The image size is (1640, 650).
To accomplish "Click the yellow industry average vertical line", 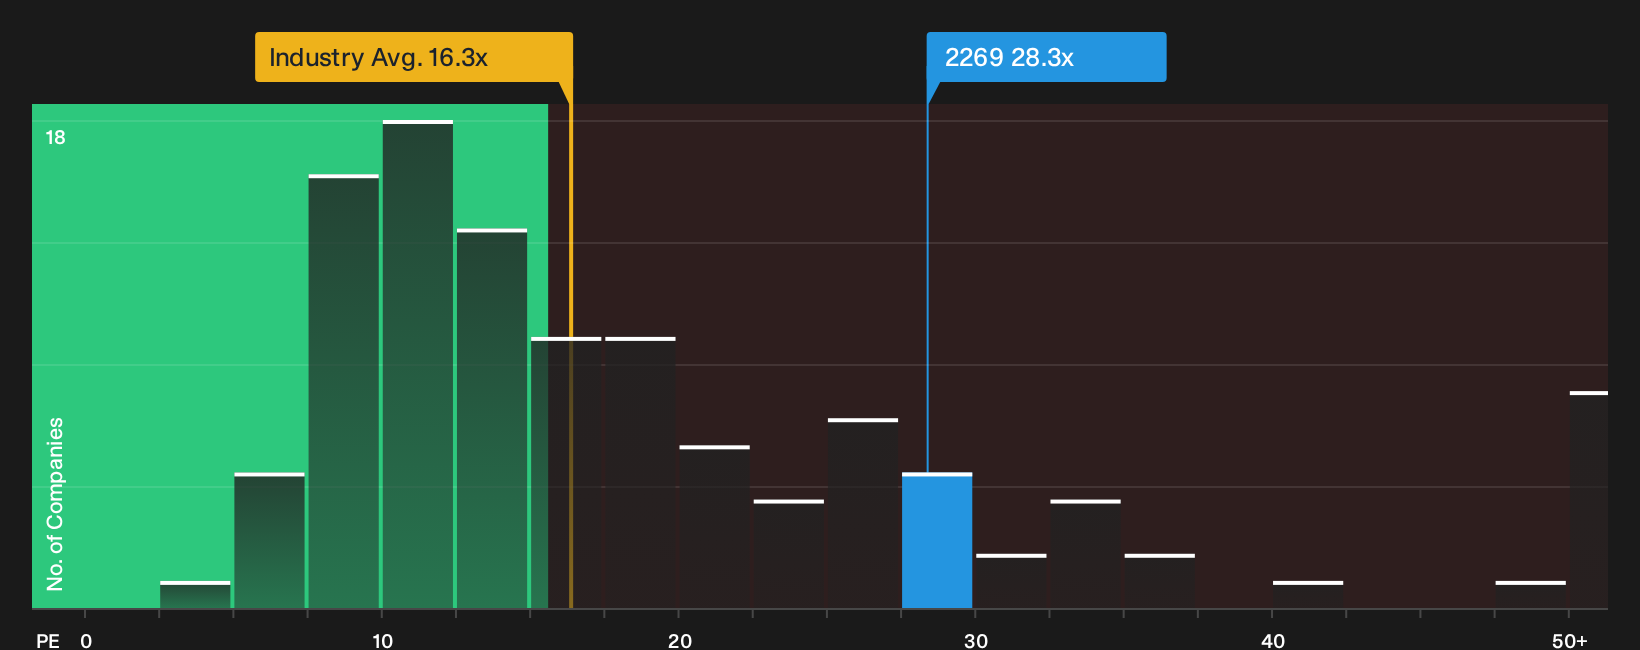I will pyautogui.click(x=571, y=355).
